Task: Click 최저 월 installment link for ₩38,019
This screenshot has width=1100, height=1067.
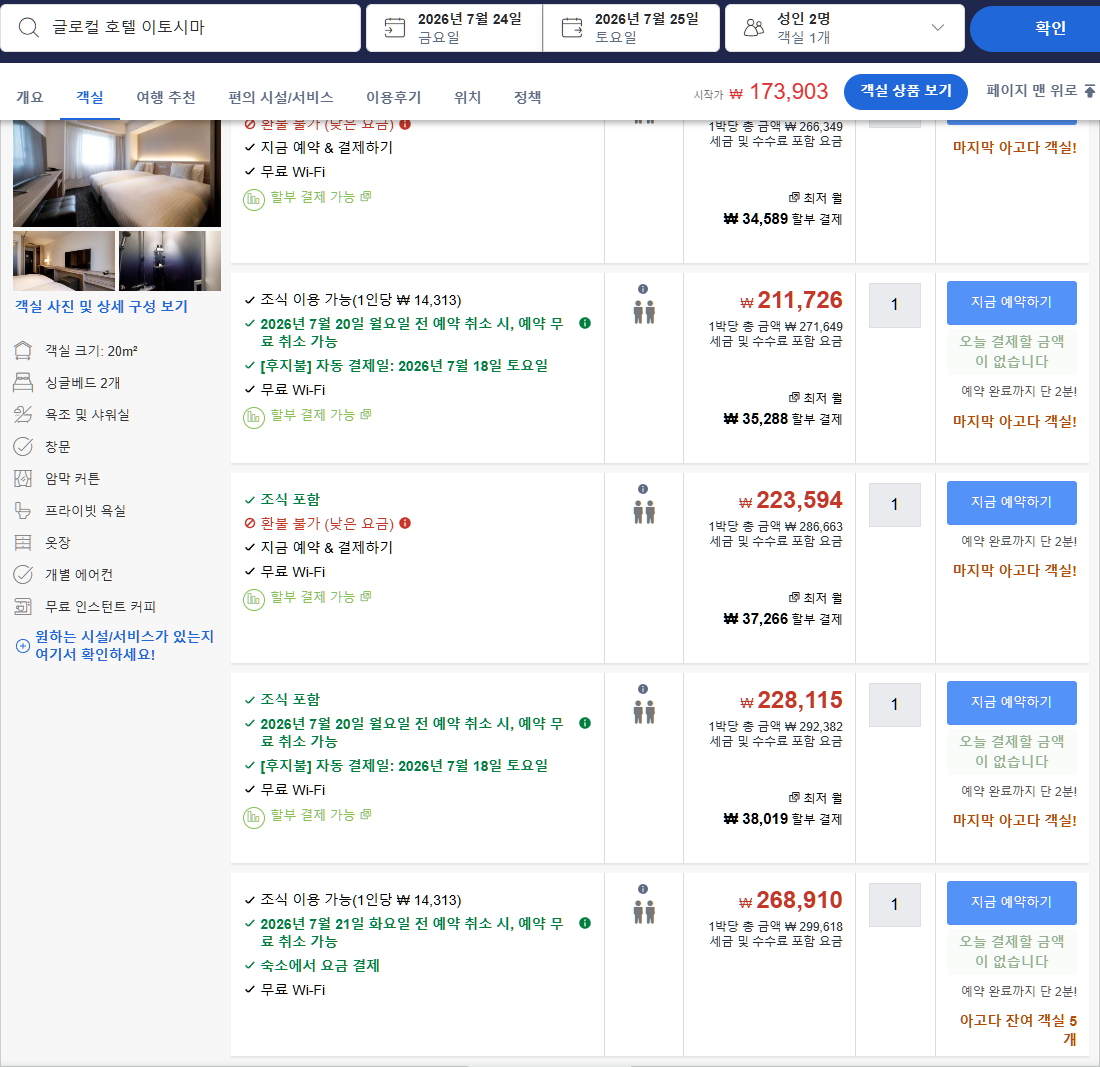Action: (x=815, y=798)
